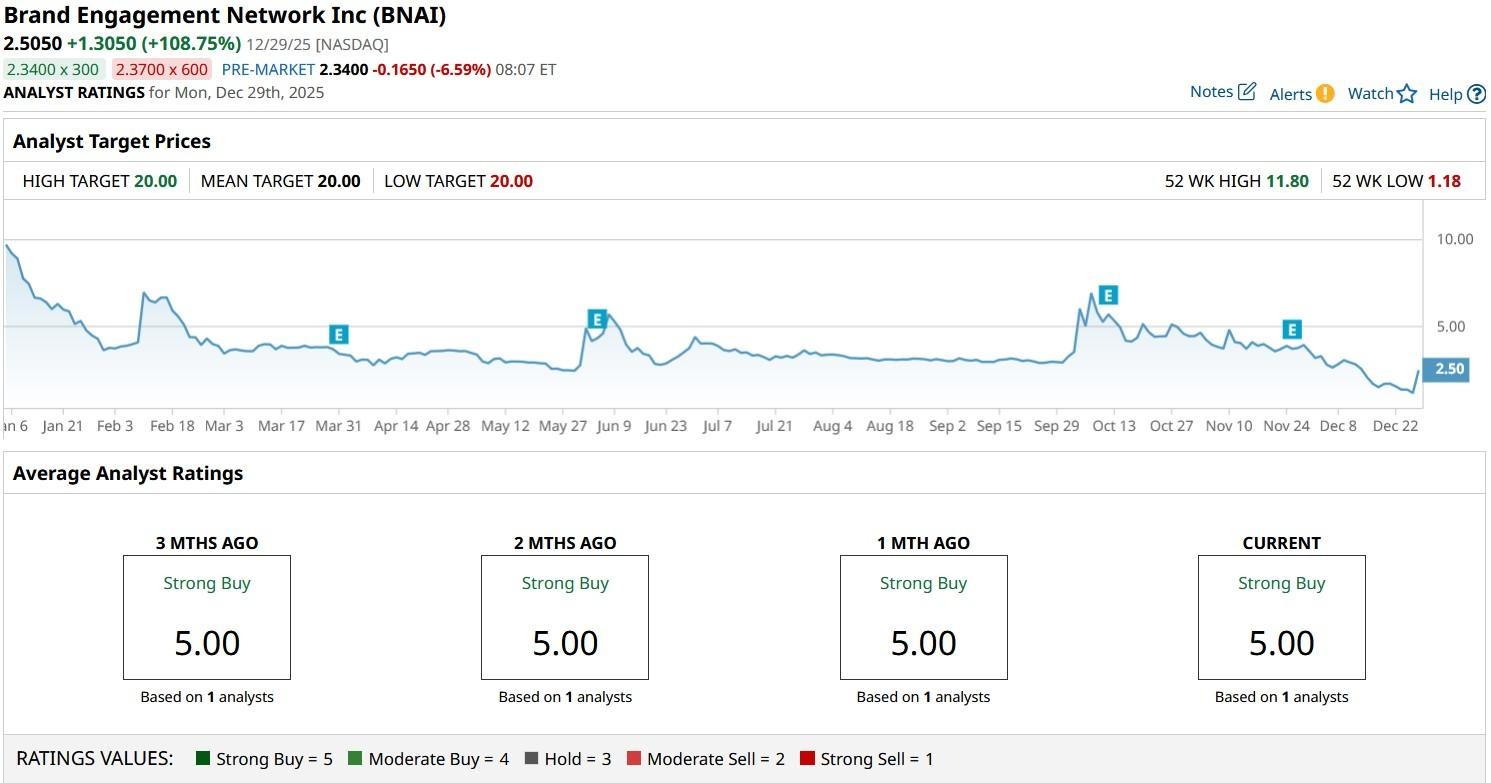Click the ANALYST RATINGS date line

coord(164,93)
